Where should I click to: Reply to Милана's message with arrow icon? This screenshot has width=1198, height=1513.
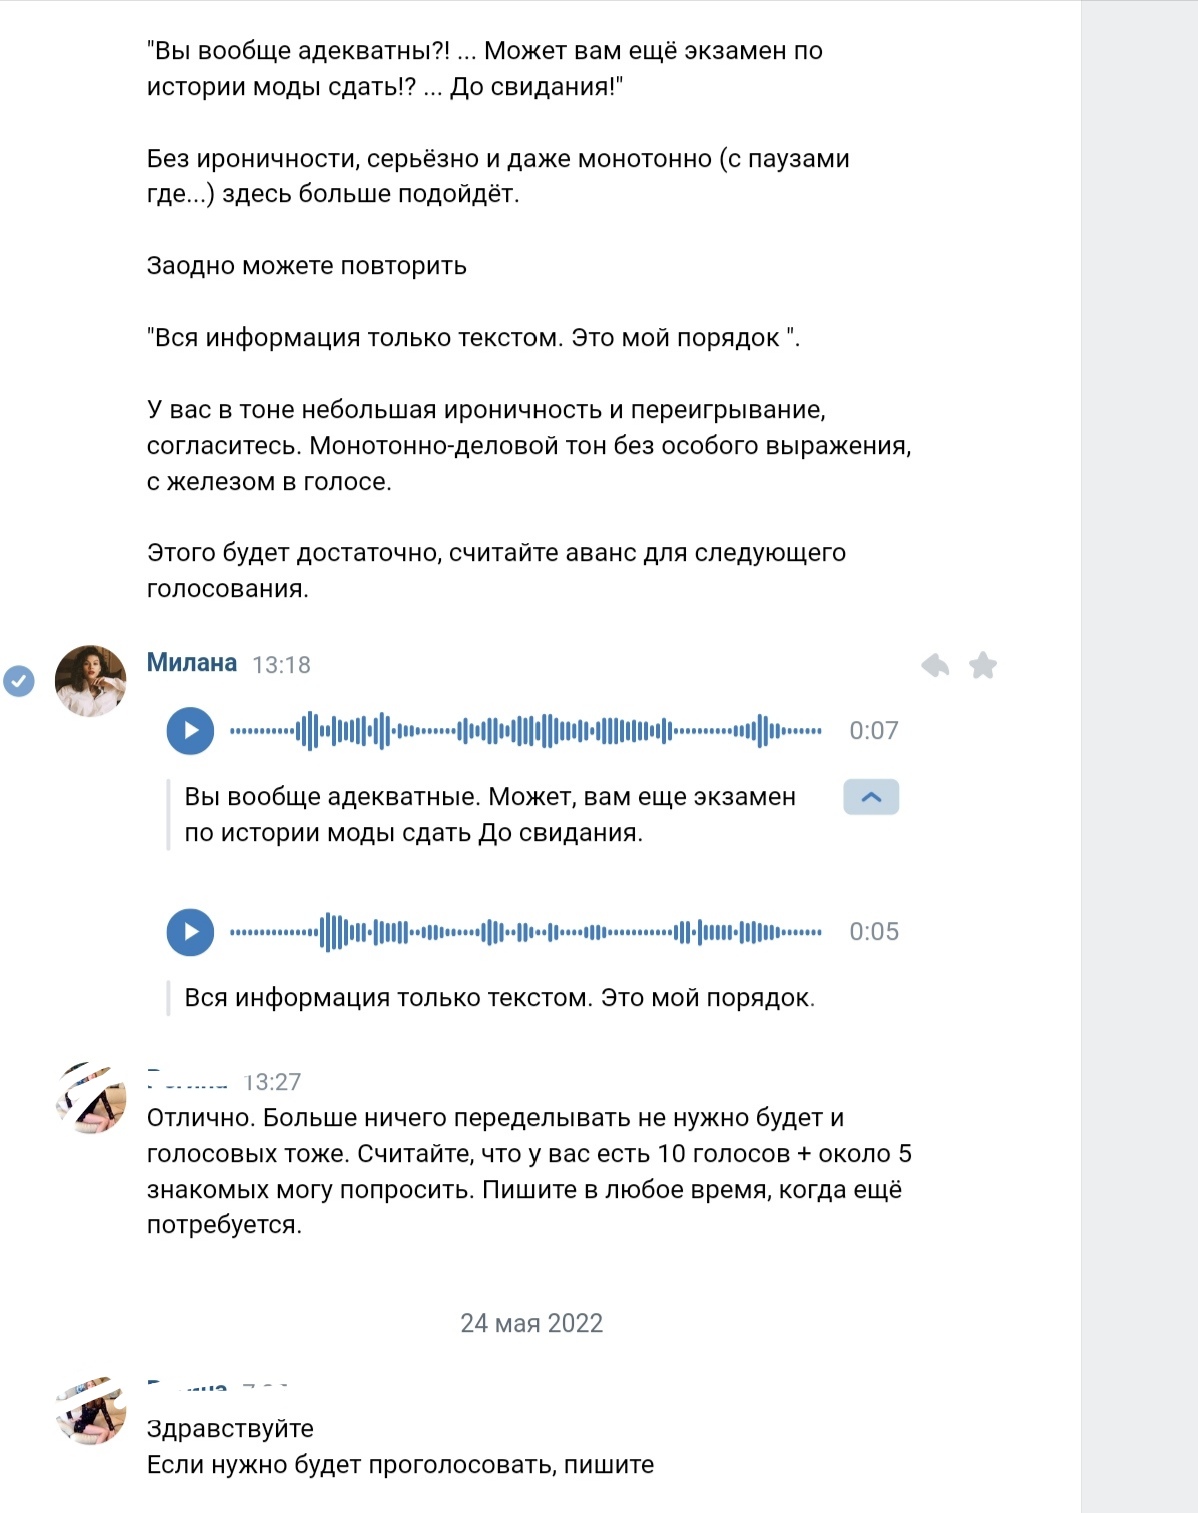[935, 665]
